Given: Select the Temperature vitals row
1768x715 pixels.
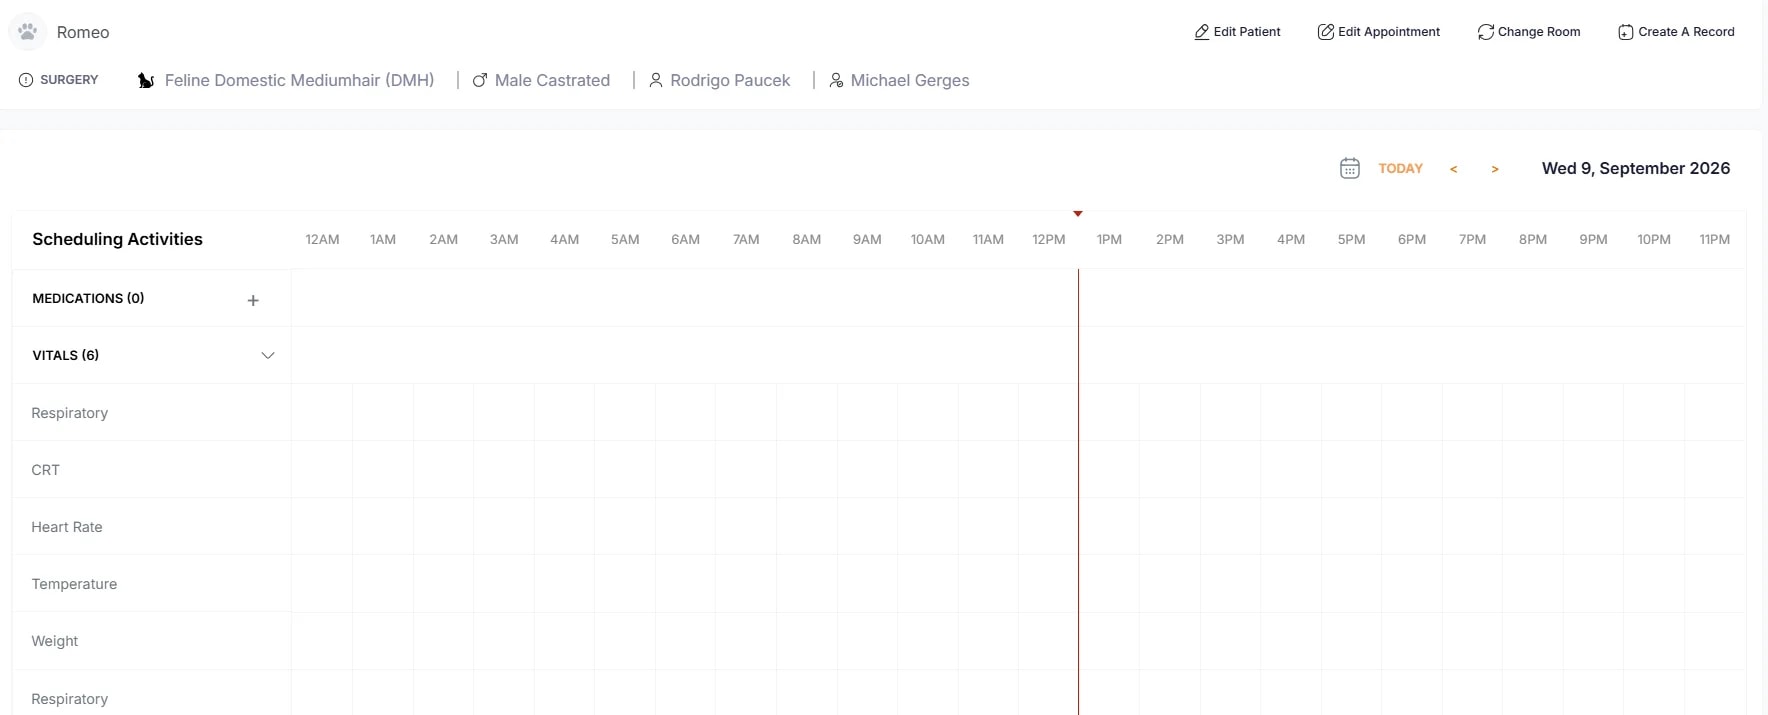Looking at the screenshot, I should (x=152, y=584).
